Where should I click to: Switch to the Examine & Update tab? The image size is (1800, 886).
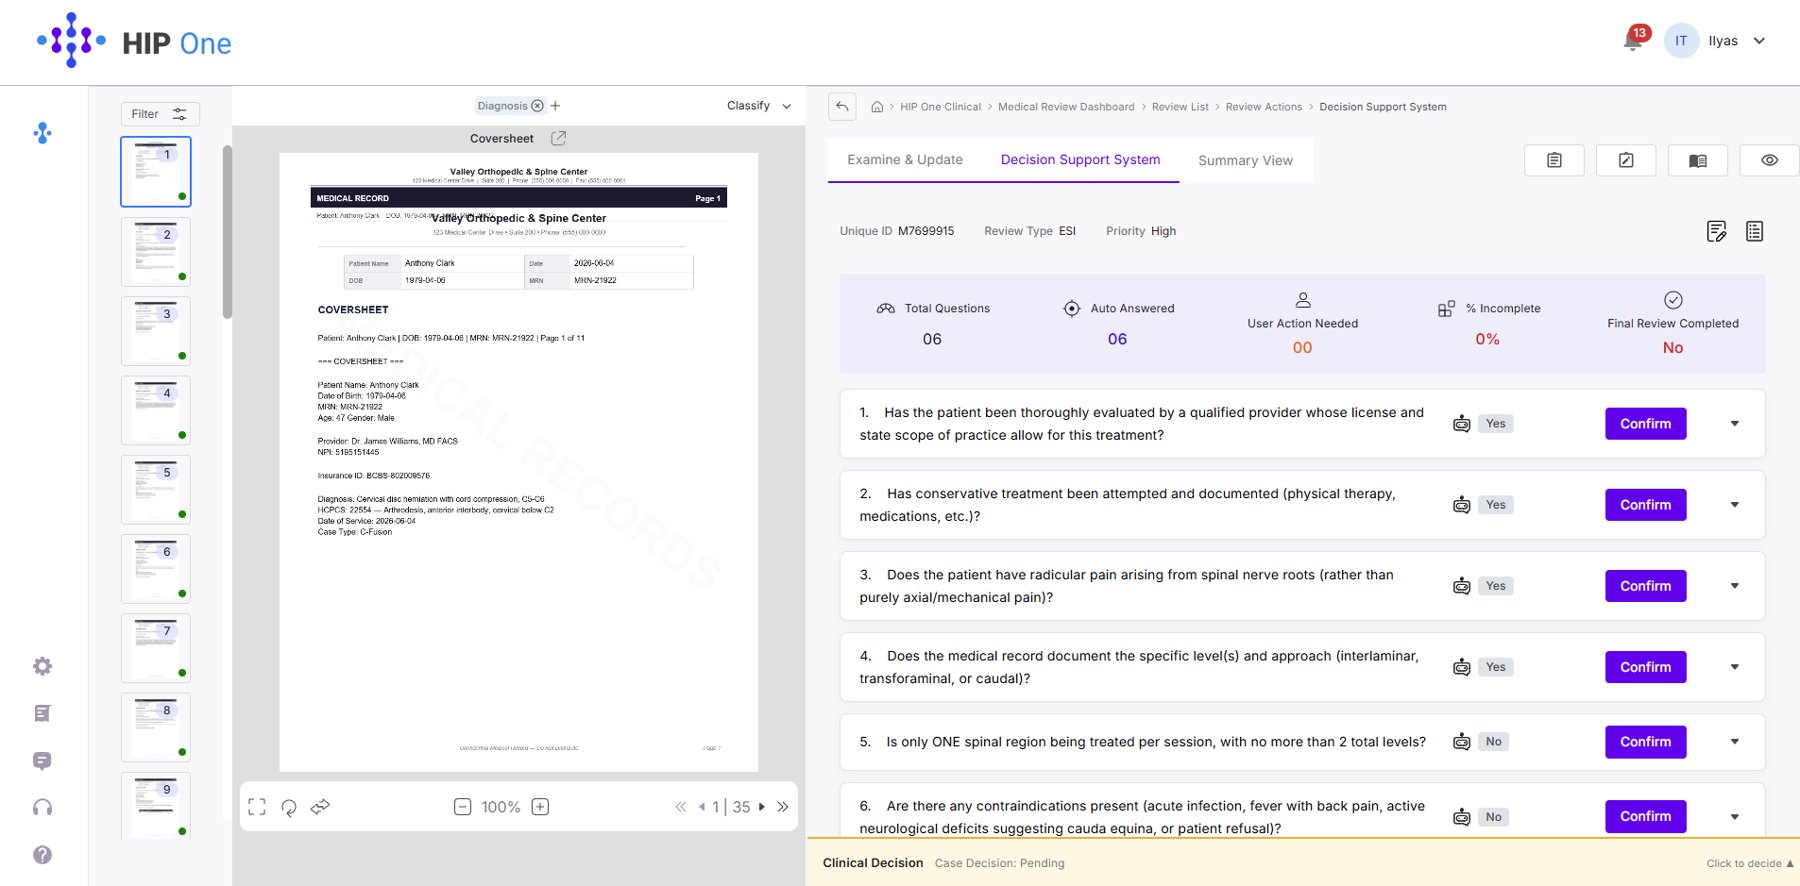click(x=905, y=160)
